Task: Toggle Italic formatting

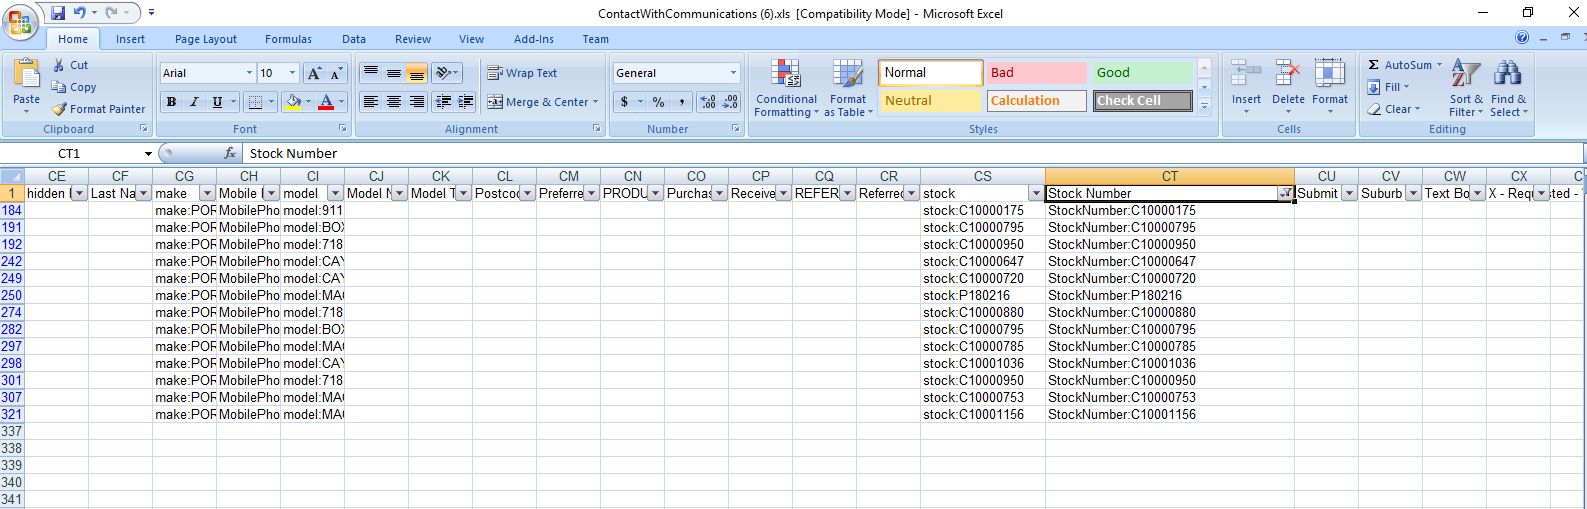Action: [194, 102]
